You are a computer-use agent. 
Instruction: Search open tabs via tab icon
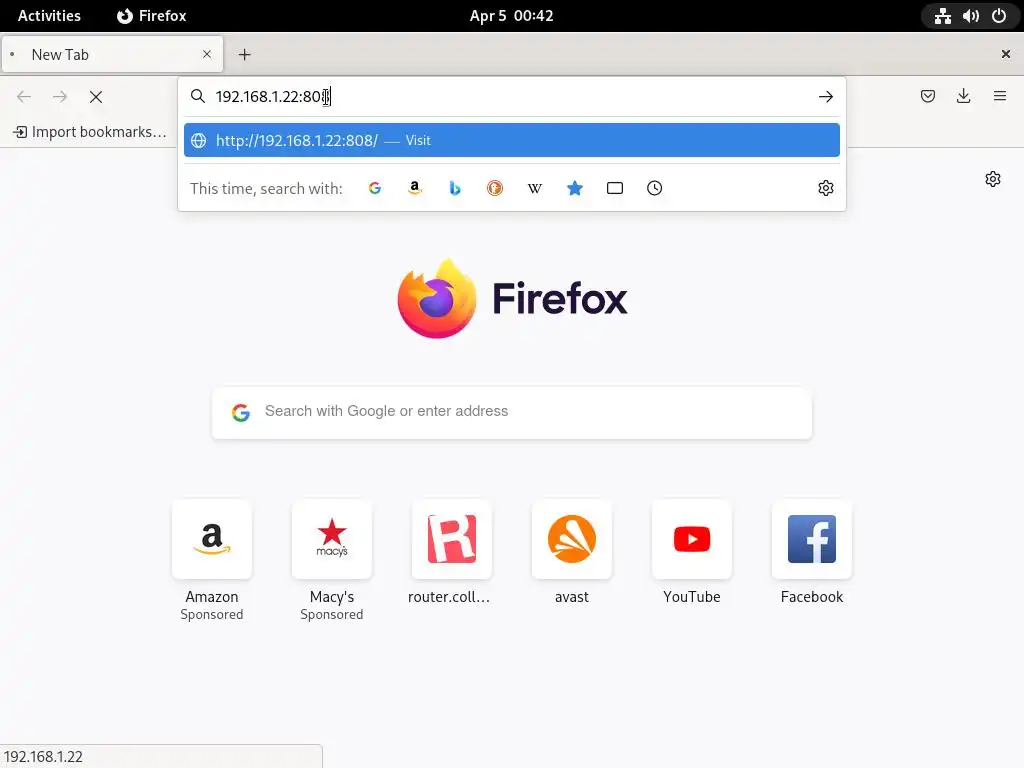615,188
